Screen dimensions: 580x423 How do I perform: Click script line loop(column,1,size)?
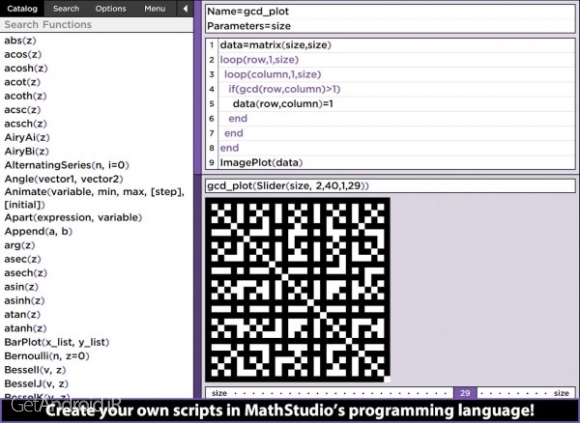pyautogui.click(x=397, y=74)
